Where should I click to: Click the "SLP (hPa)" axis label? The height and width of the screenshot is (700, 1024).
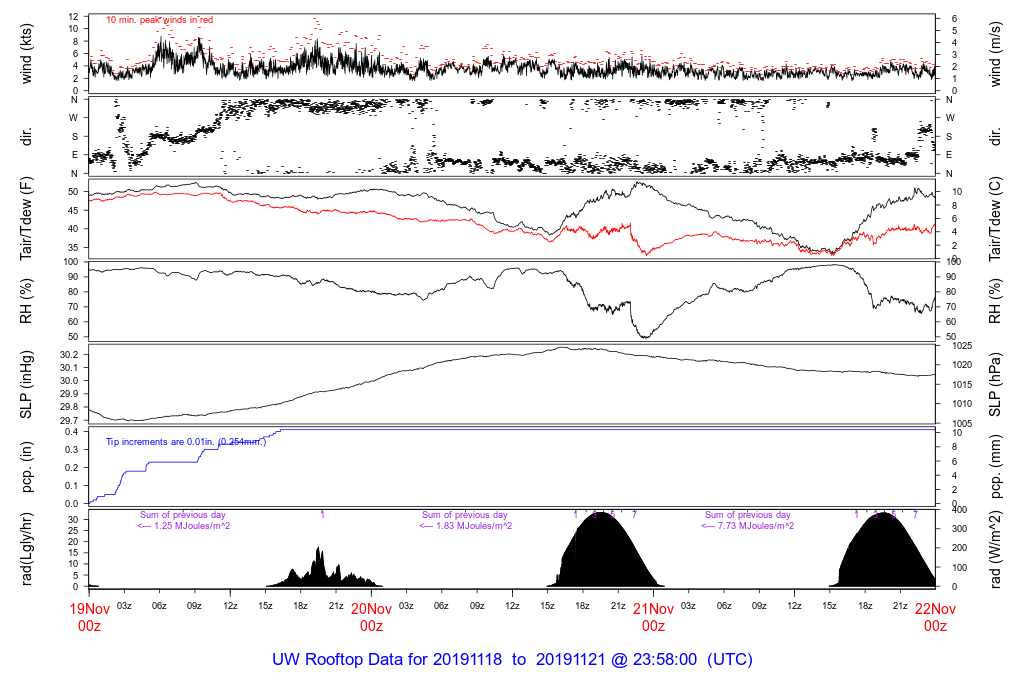[995, 385]
